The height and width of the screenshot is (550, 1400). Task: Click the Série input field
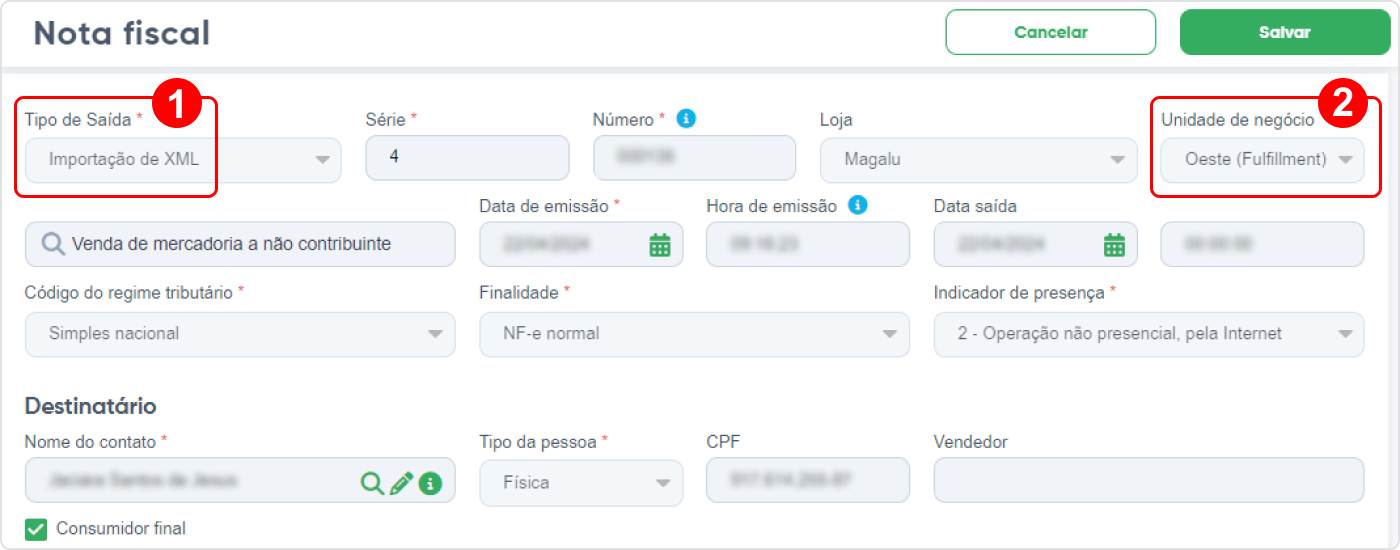[467, 158]
